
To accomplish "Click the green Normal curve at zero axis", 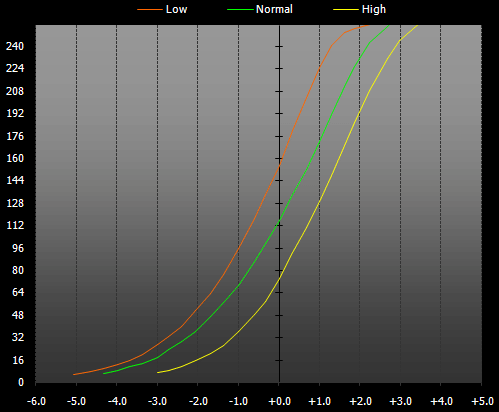I will [279, 220].
